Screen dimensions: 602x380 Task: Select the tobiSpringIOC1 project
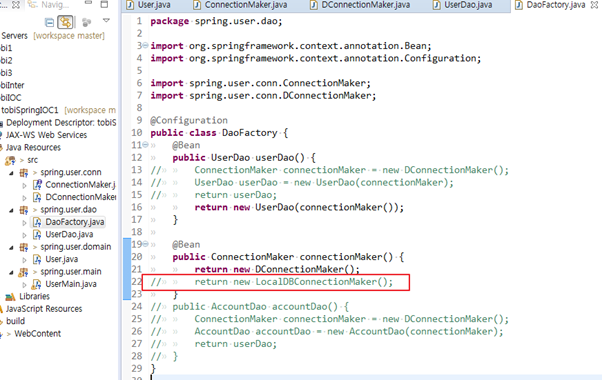(30, 110)
